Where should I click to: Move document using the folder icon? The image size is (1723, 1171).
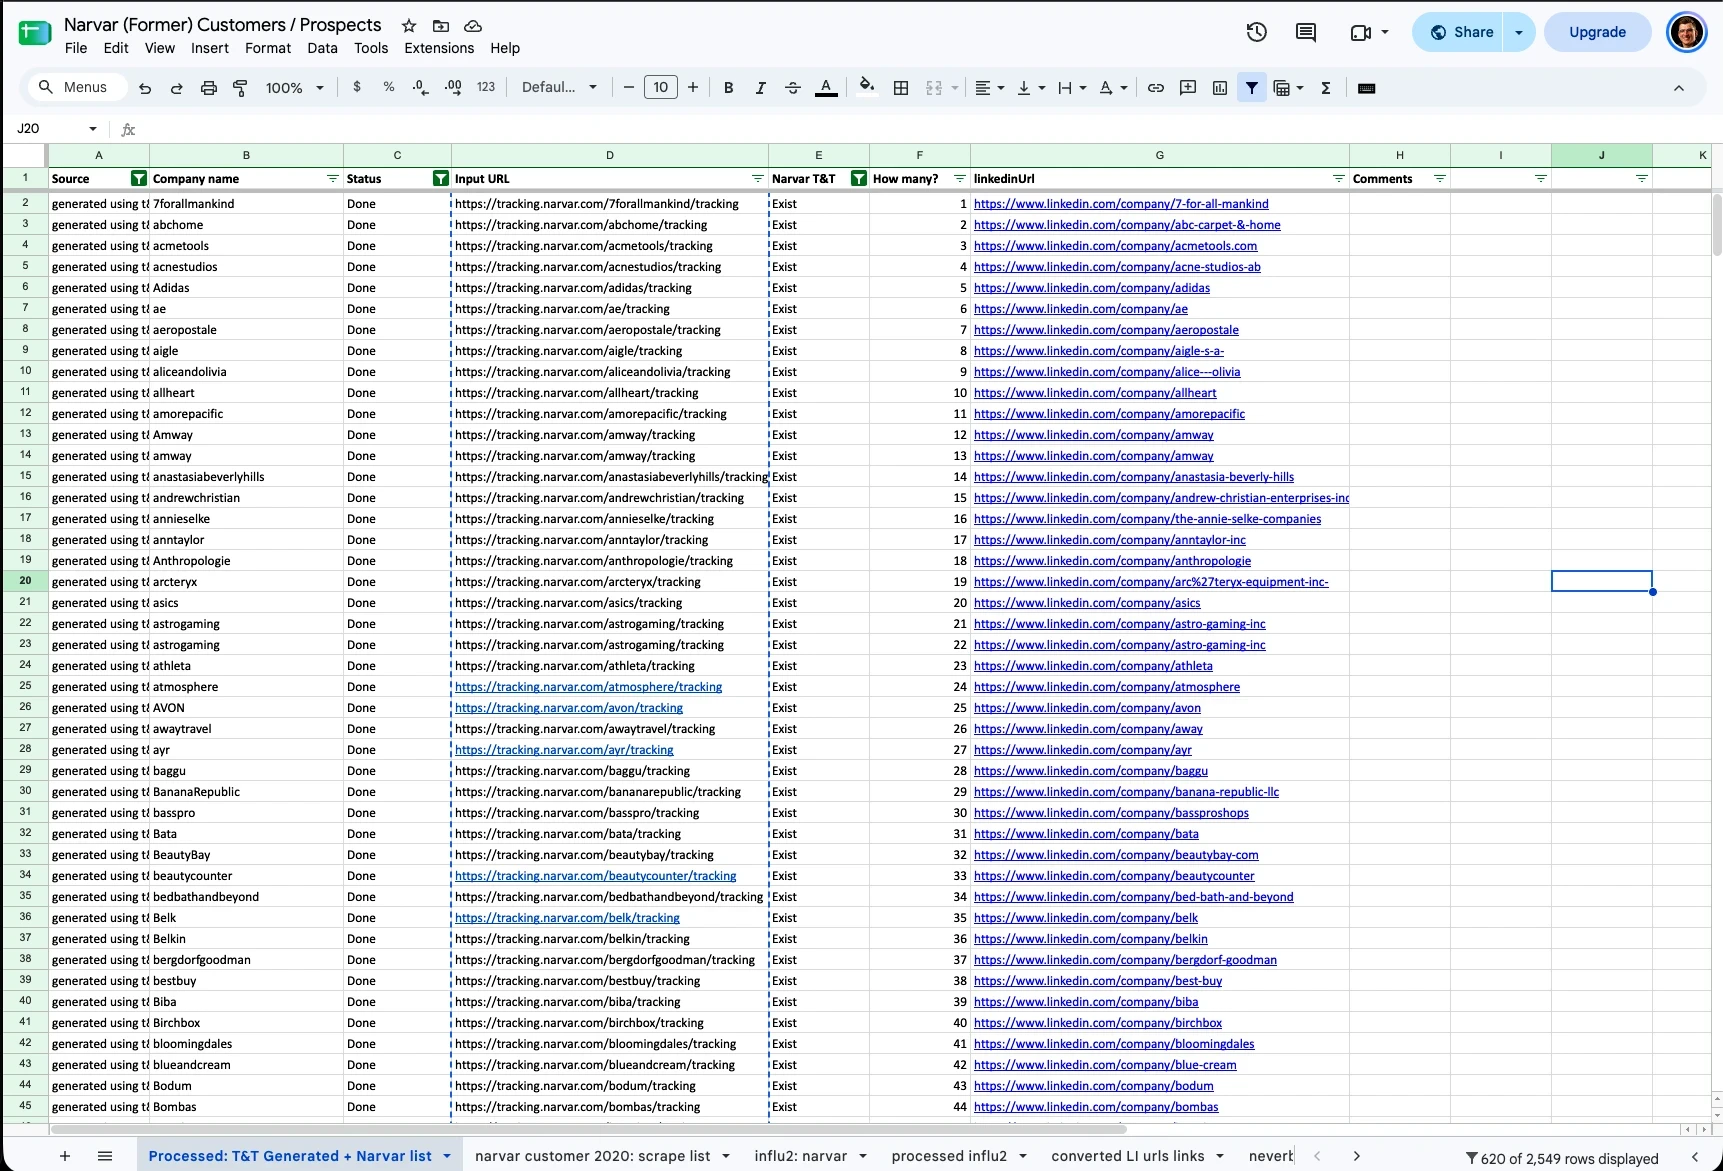(441, 26)
